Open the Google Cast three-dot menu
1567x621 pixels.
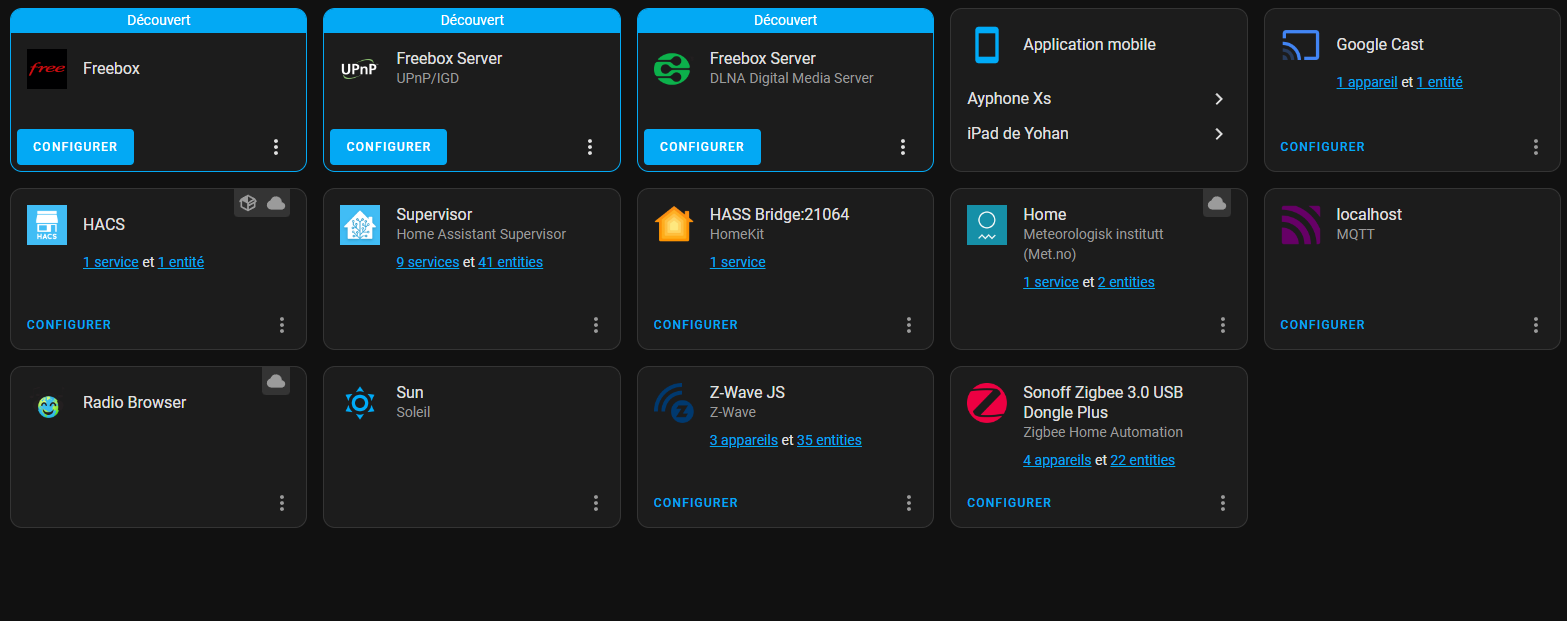pos(1536,147)
